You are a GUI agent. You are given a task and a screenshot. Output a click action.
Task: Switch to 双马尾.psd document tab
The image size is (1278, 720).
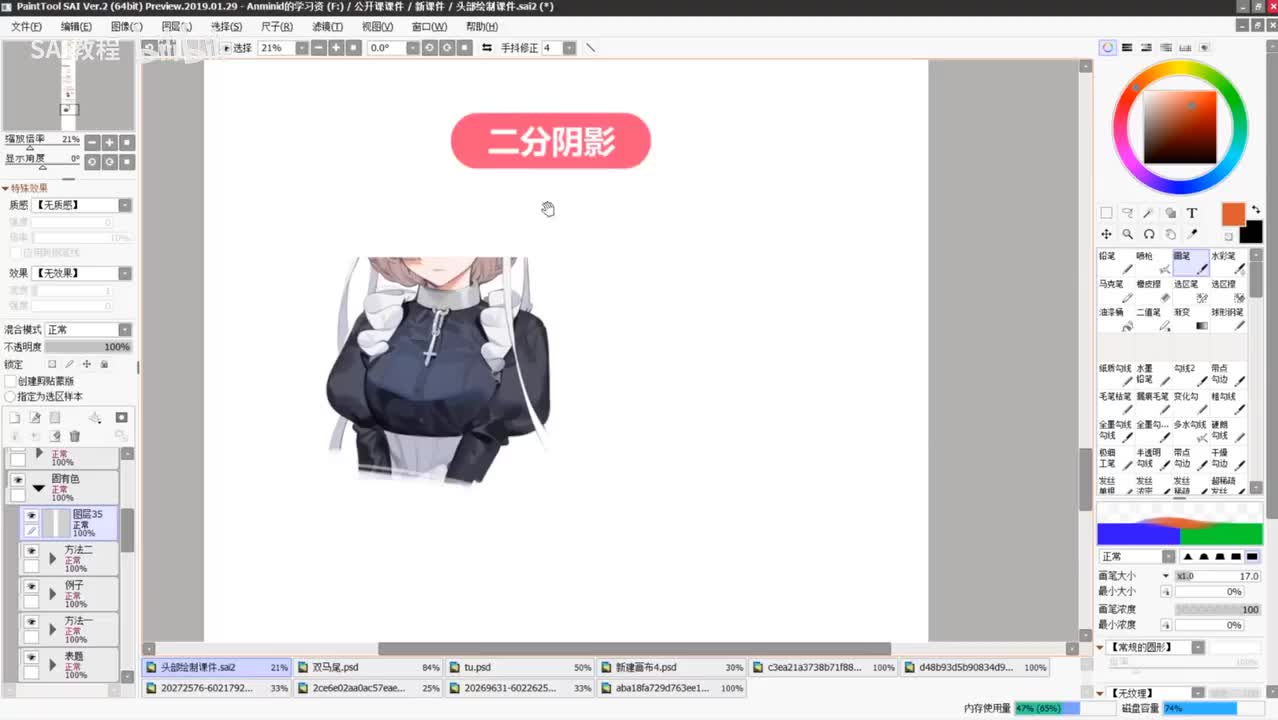pos(369,667)
